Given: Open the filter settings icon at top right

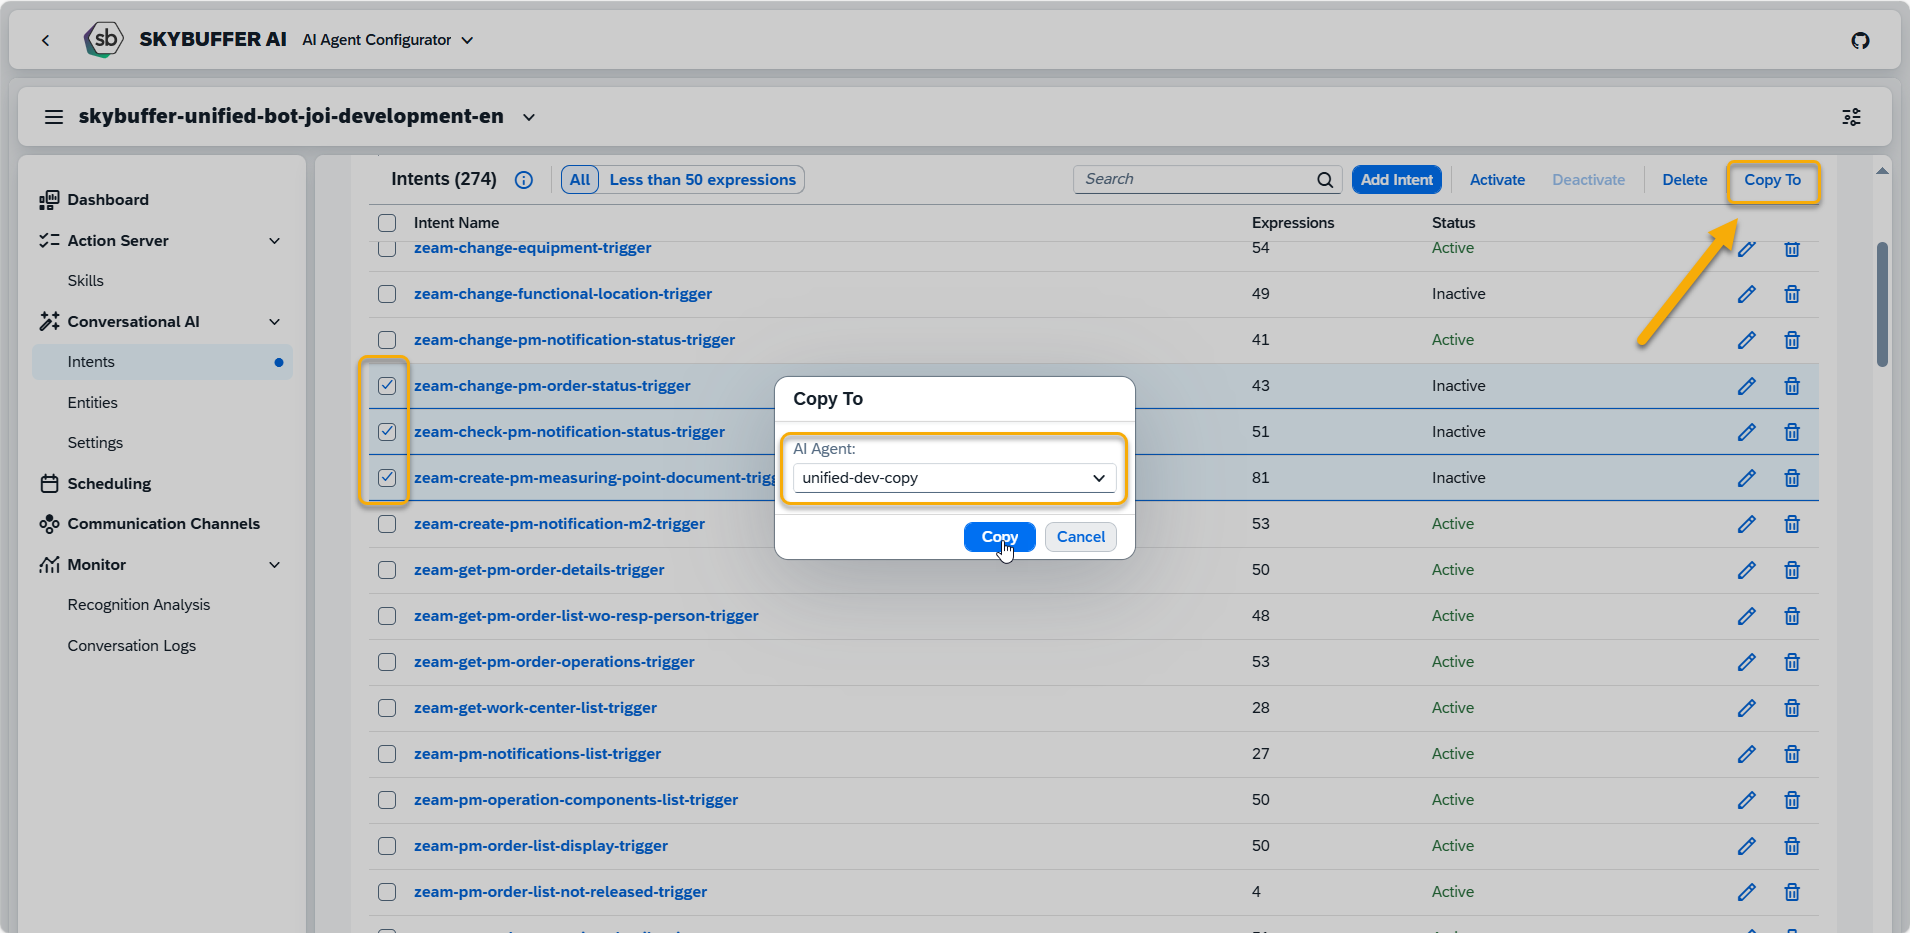Looking at the screenshot, I should 1851,117.
